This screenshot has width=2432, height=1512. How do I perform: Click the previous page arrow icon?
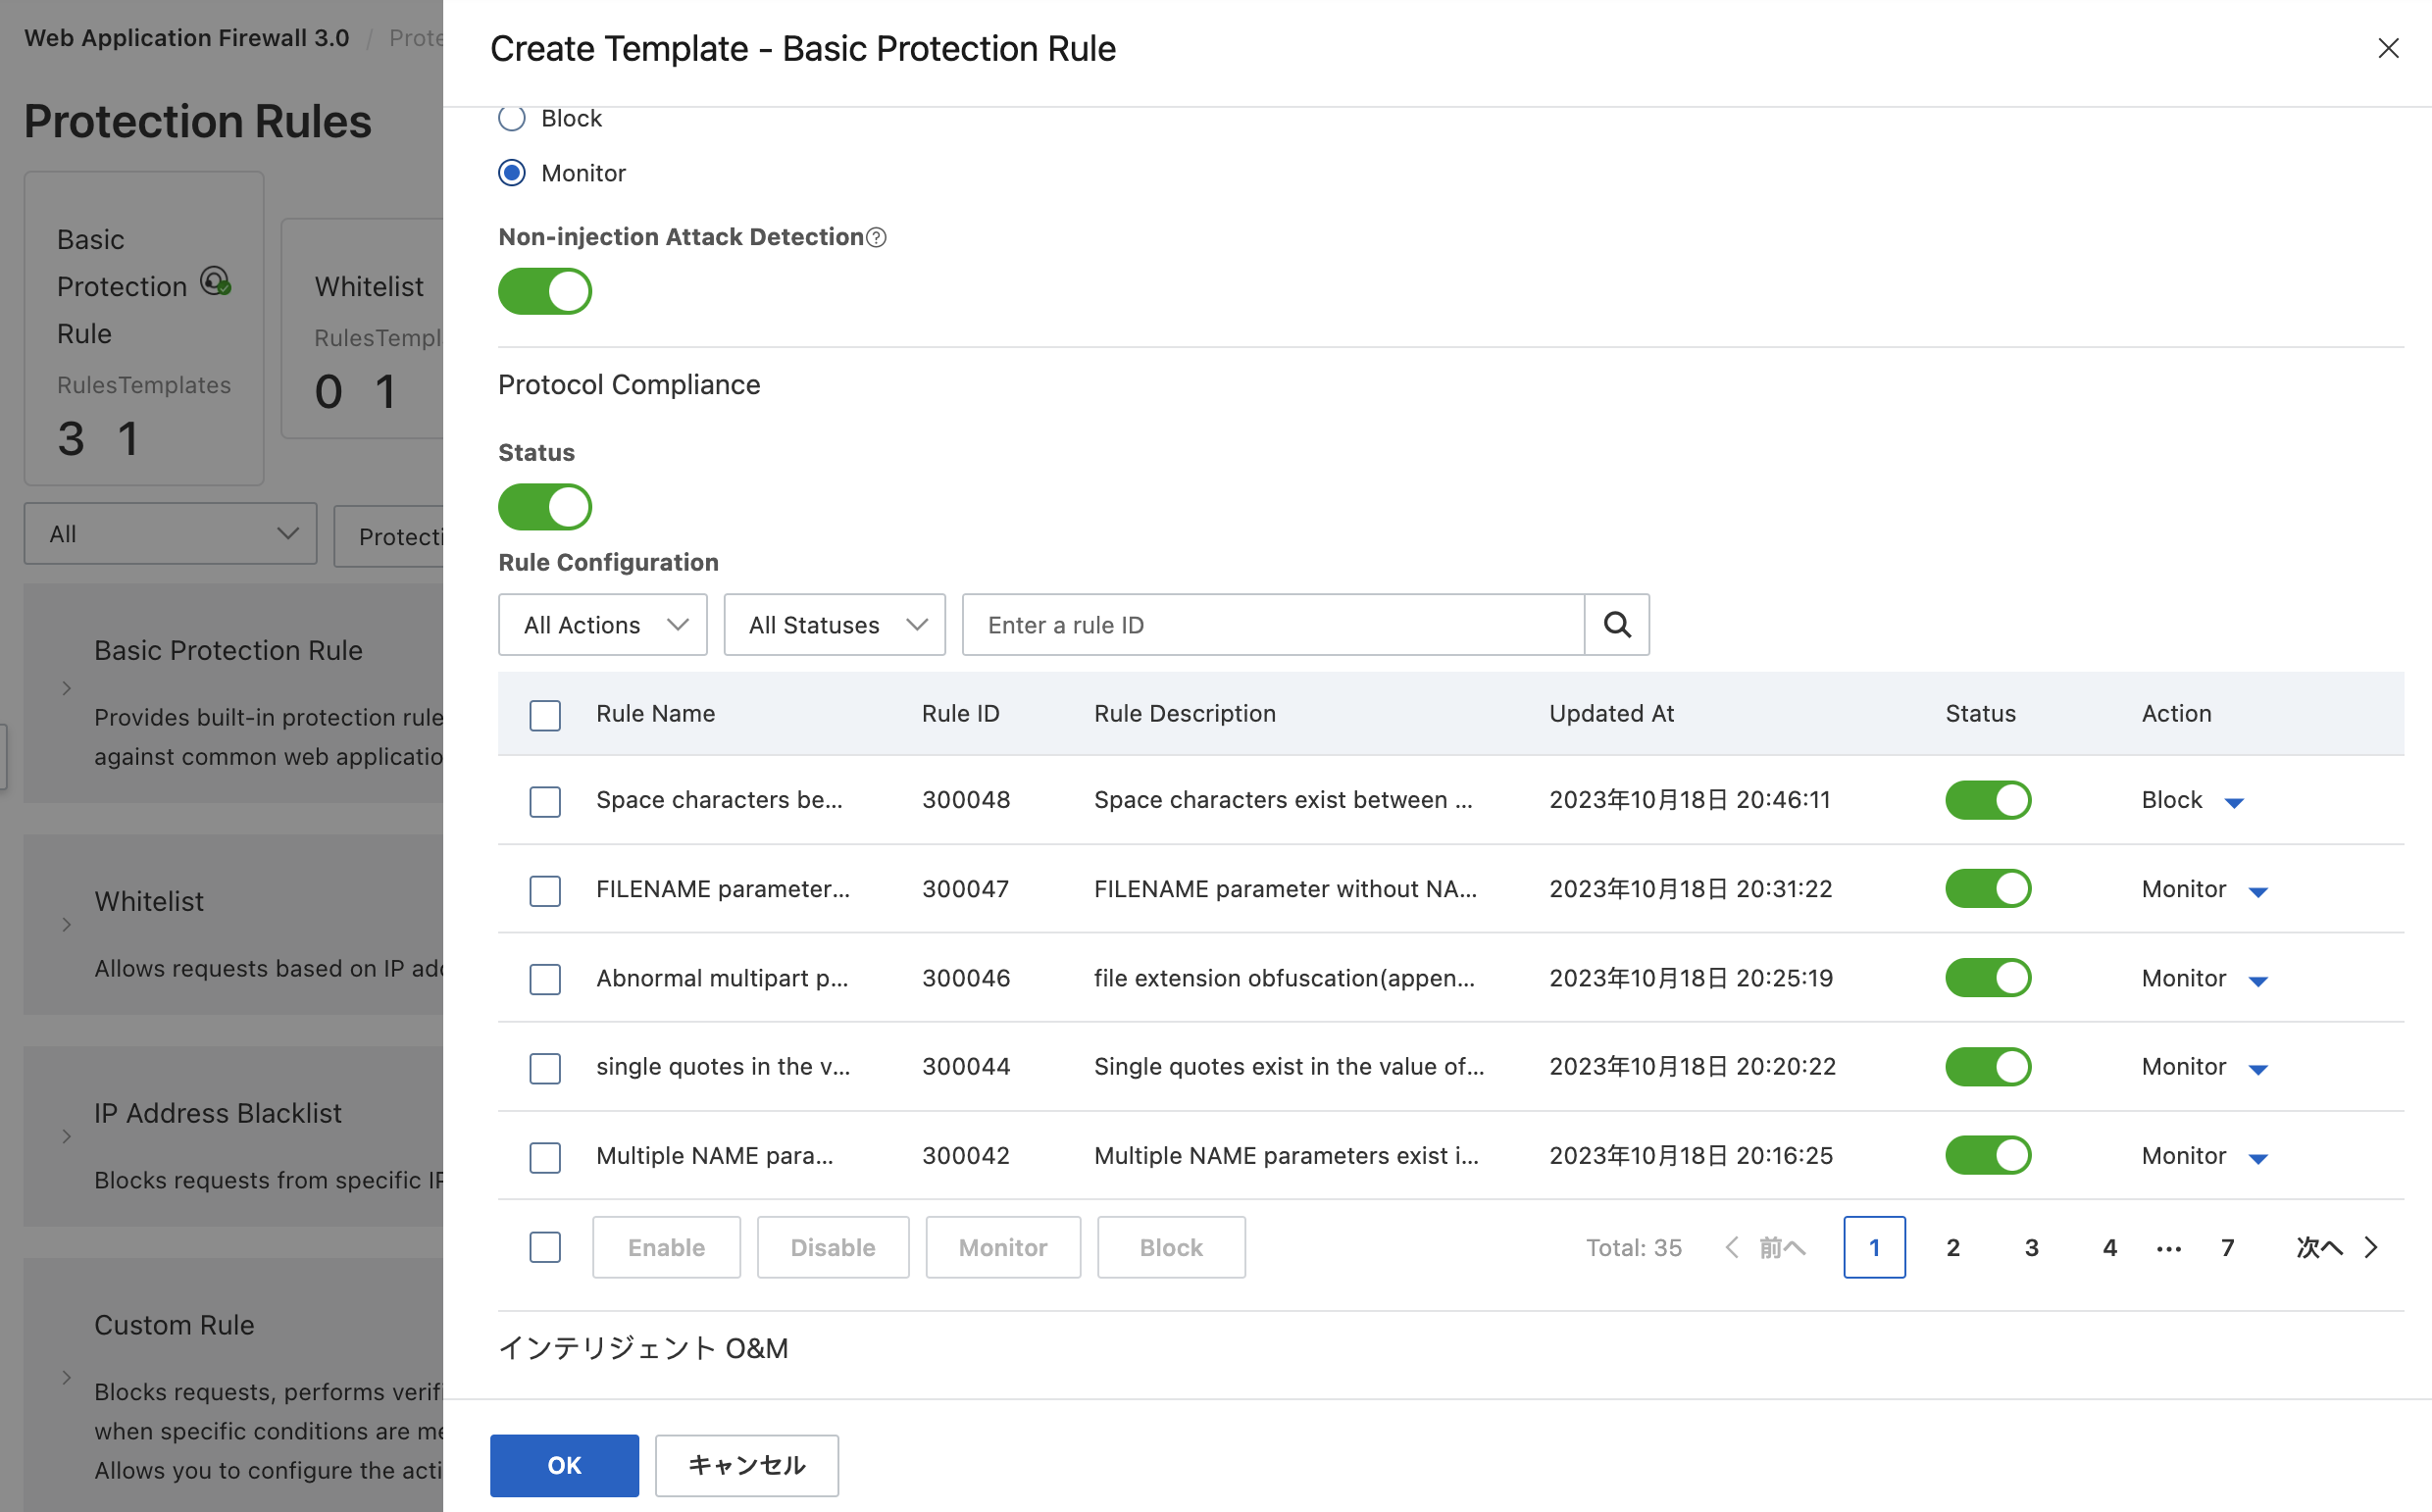click(1732, 1247)
